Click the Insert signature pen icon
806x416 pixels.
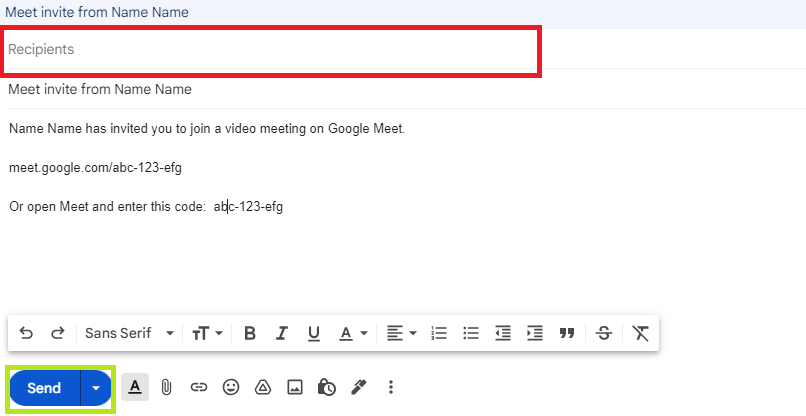[x=359, y=387]
